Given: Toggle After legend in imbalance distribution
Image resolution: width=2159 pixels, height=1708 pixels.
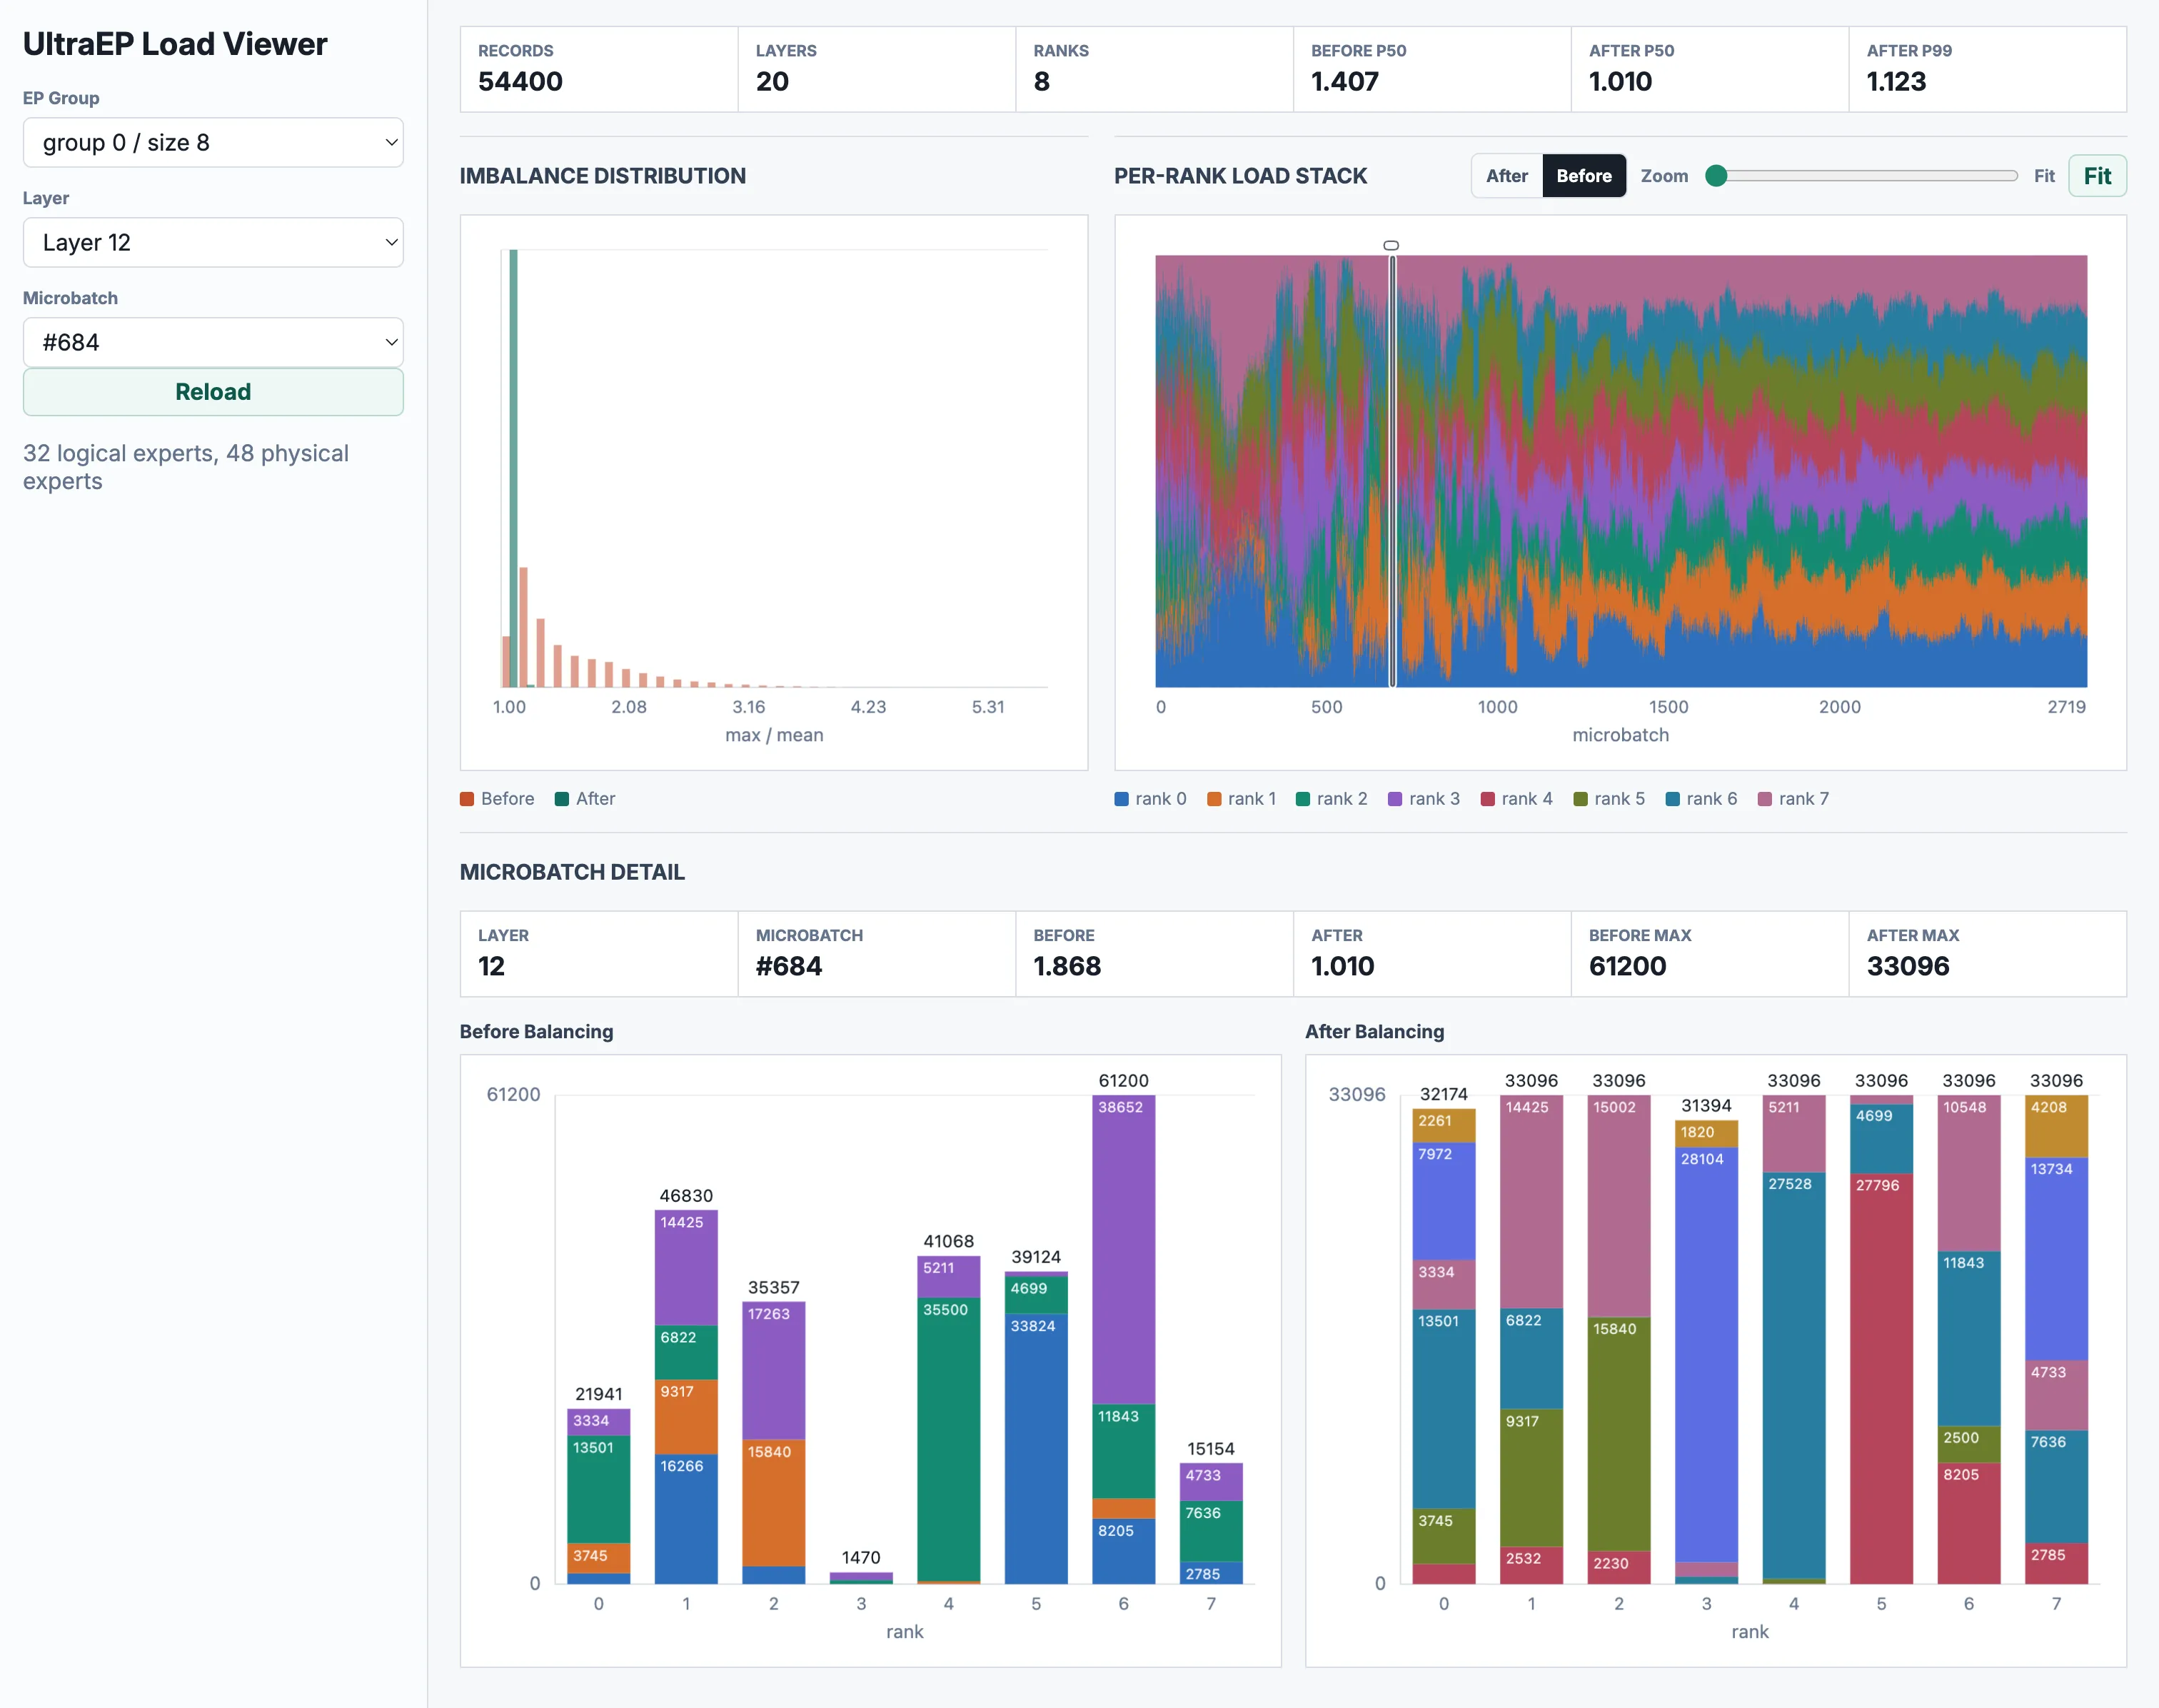Looking at the screenshot, I should coord(585,799).
